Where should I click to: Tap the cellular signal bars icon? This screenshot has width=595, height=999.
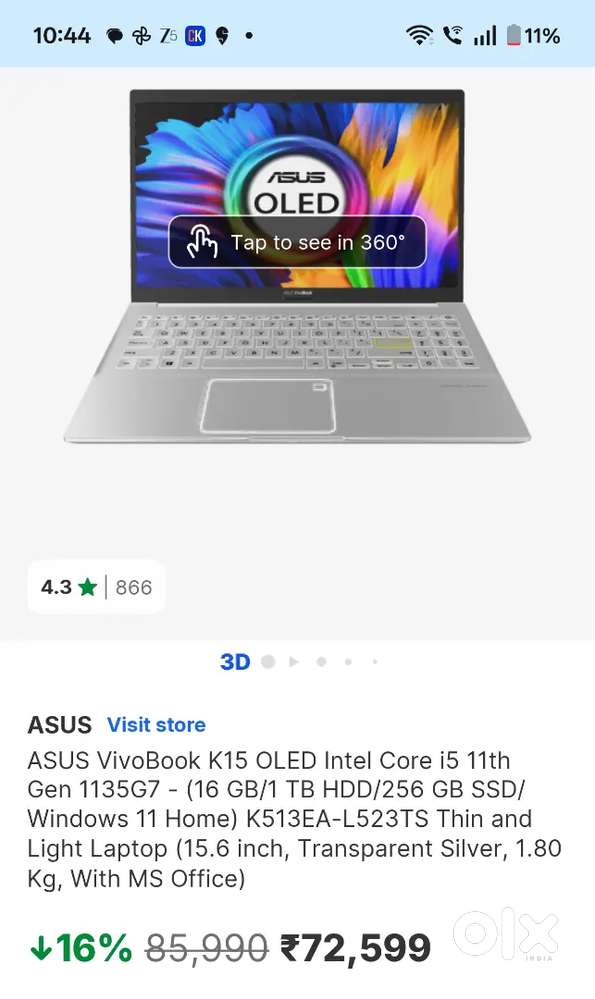click(x=484, y=36)
